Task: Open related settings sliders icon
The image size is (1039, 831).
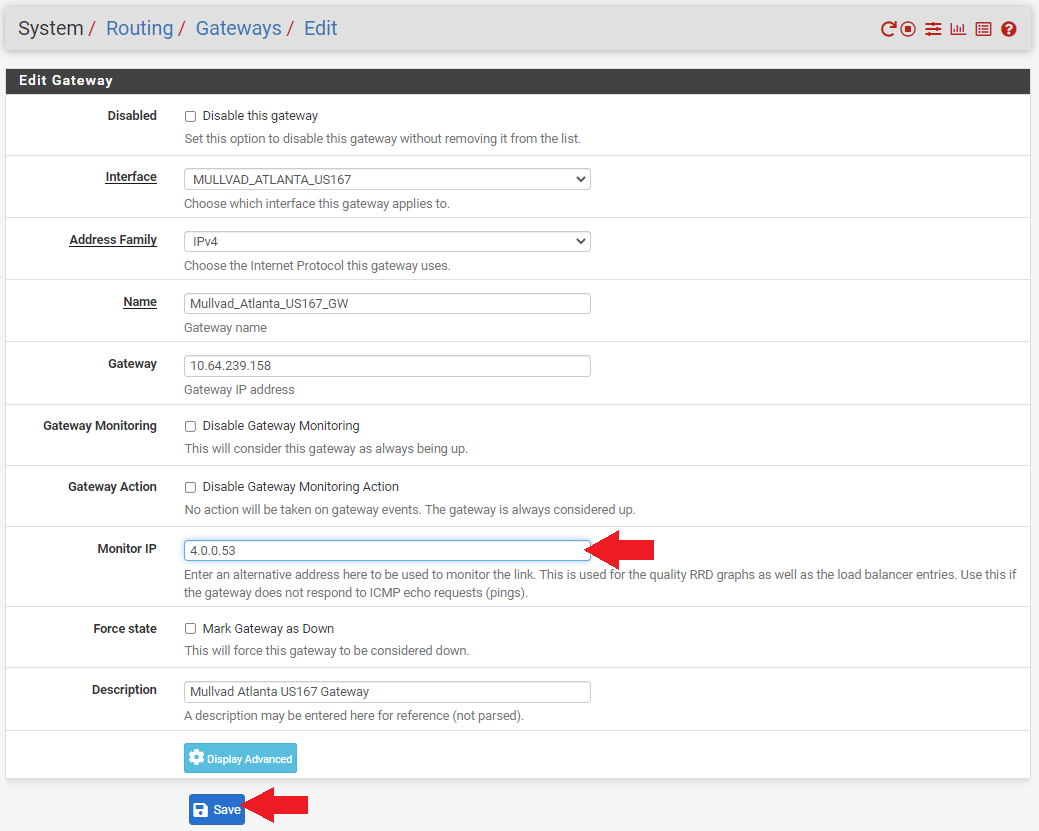Action: [x=933, y=28]
